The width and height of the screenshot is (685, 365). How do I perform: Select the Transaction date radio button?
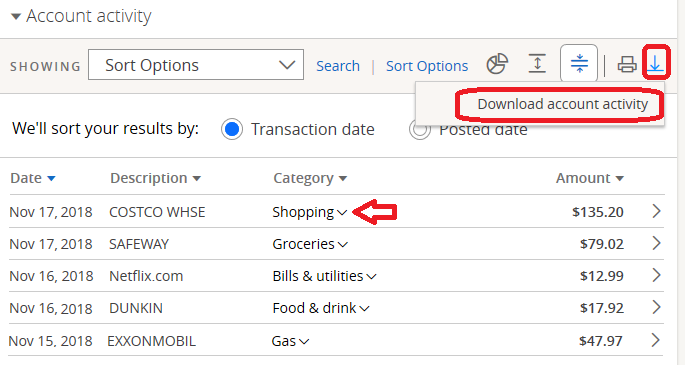click(x=232, y=129)
